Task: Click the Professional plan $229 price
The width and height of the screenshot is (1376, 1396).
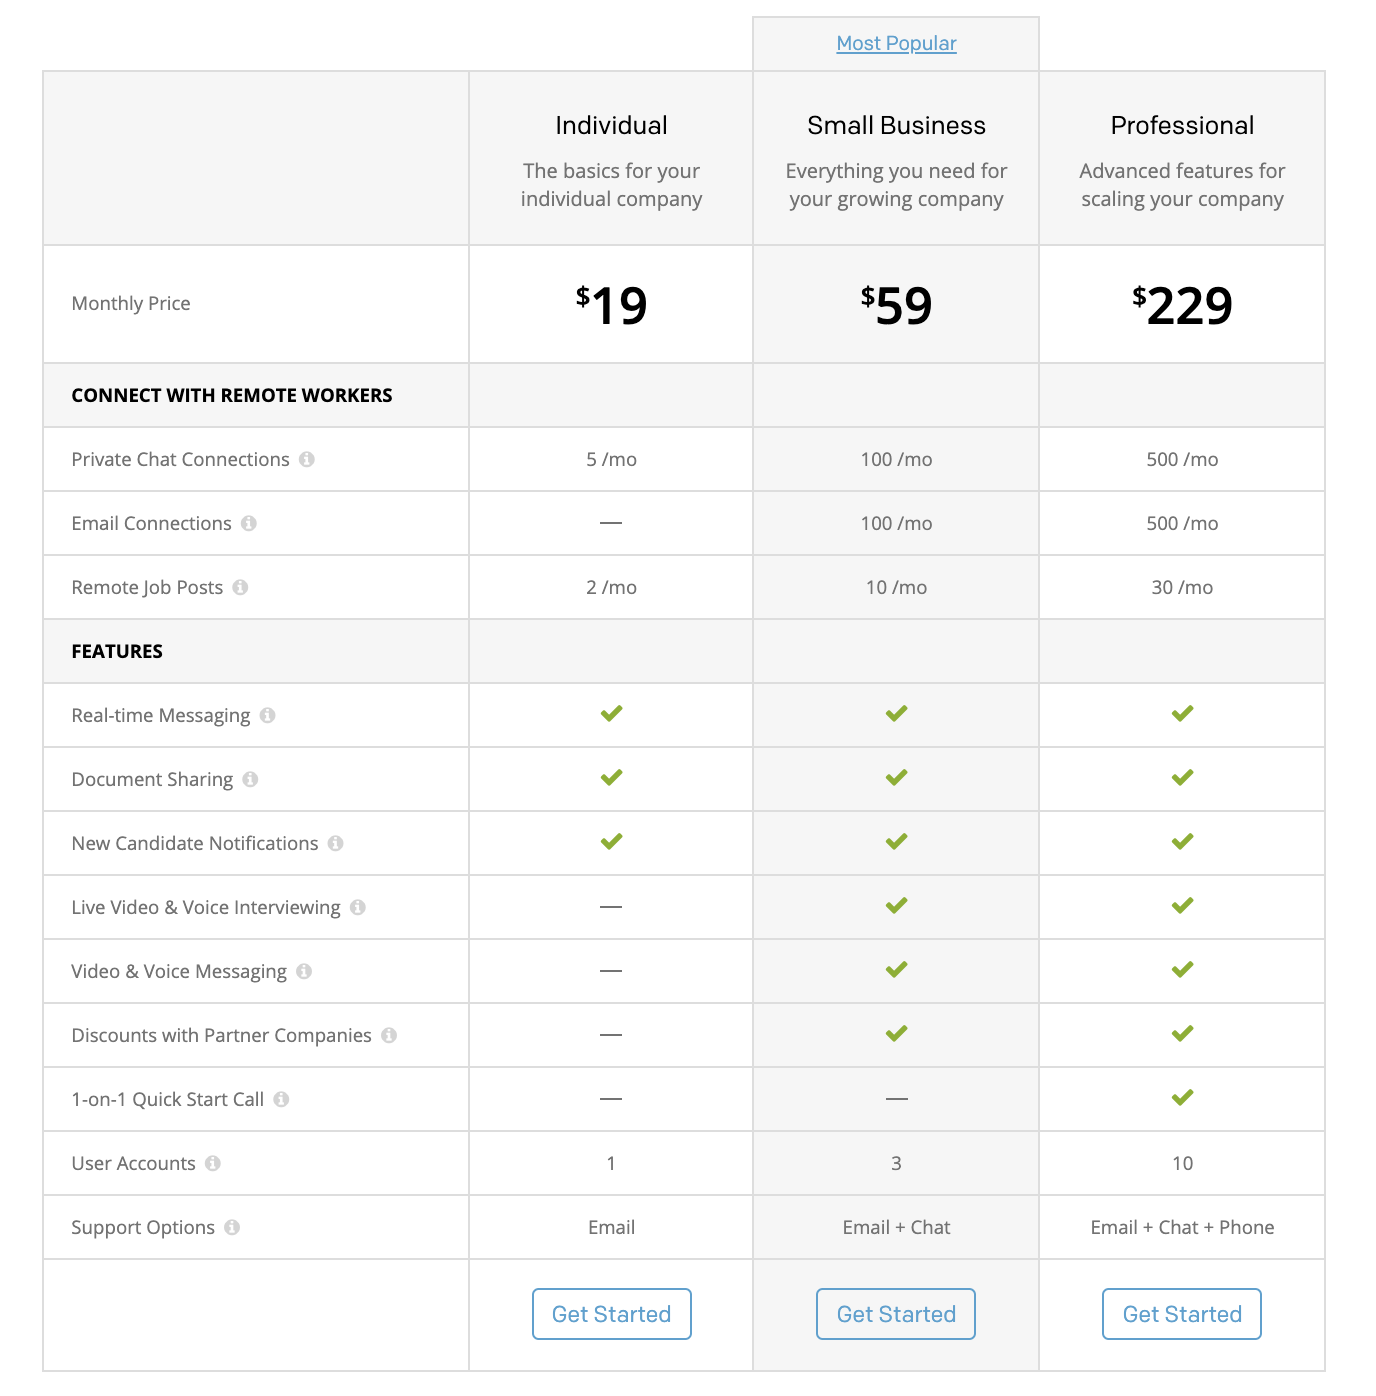Action: 1182,305
